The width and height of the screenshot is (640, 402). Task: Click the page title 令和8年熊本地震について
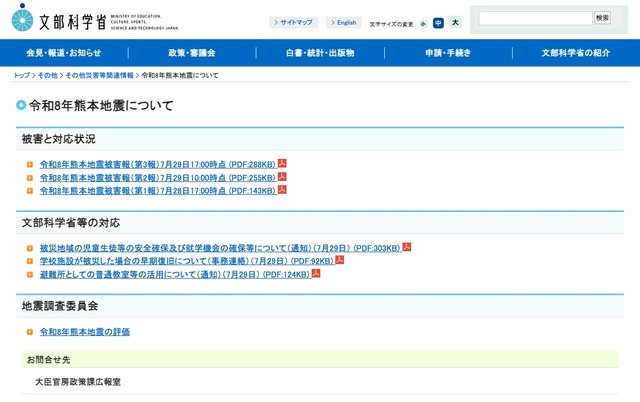click(x=101, y=106)
